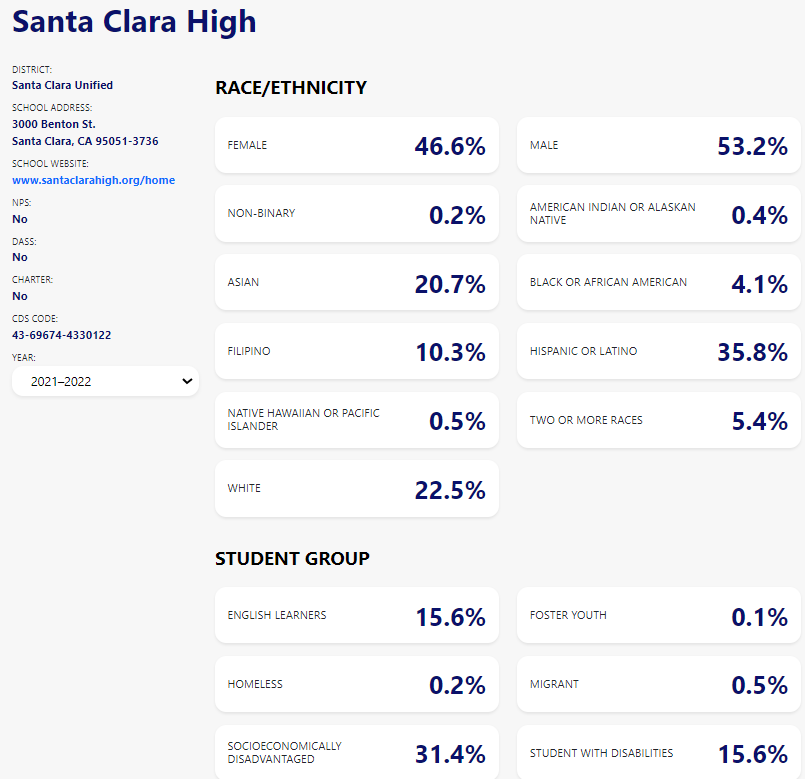The height and width of the screenshot is (779, 808).
Task: Select the Two or More Races card
Action: click(658, 420)
